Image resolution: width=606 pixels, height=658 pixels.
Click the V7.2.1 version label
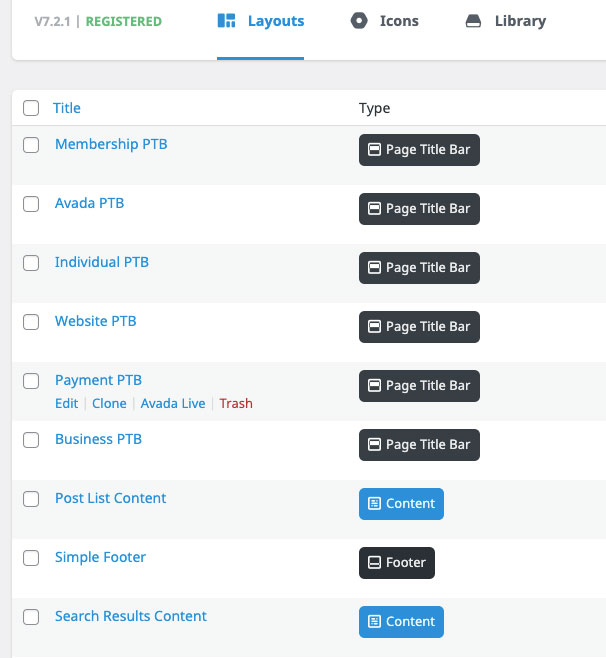(52, 21)
